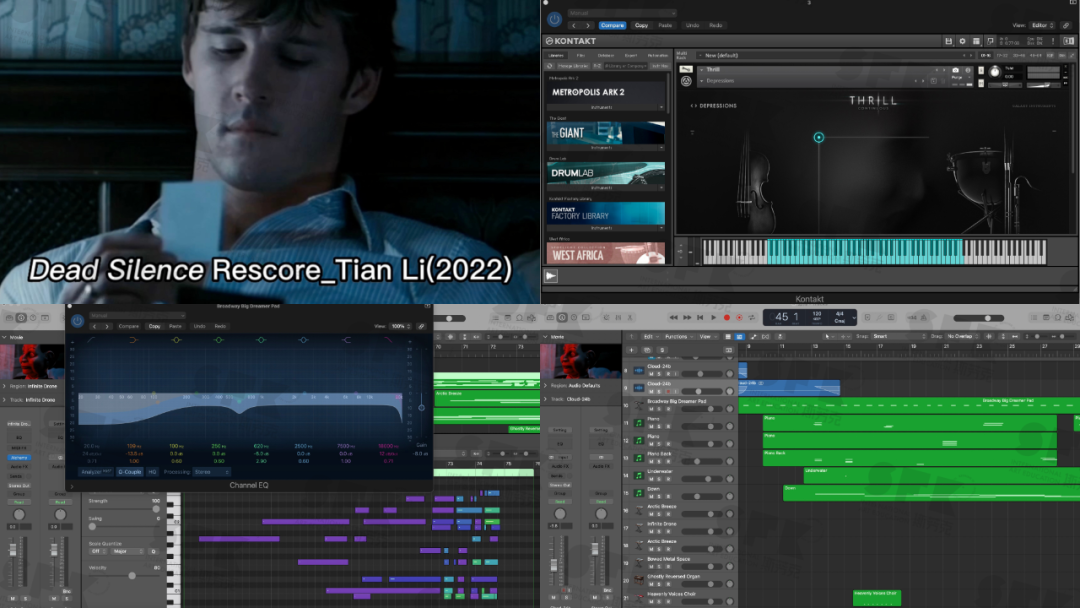Click the Cloud-24b track 8 audio icon
Screen dimensions: 1080x608
pyautogui.click(x=638, y=370)
